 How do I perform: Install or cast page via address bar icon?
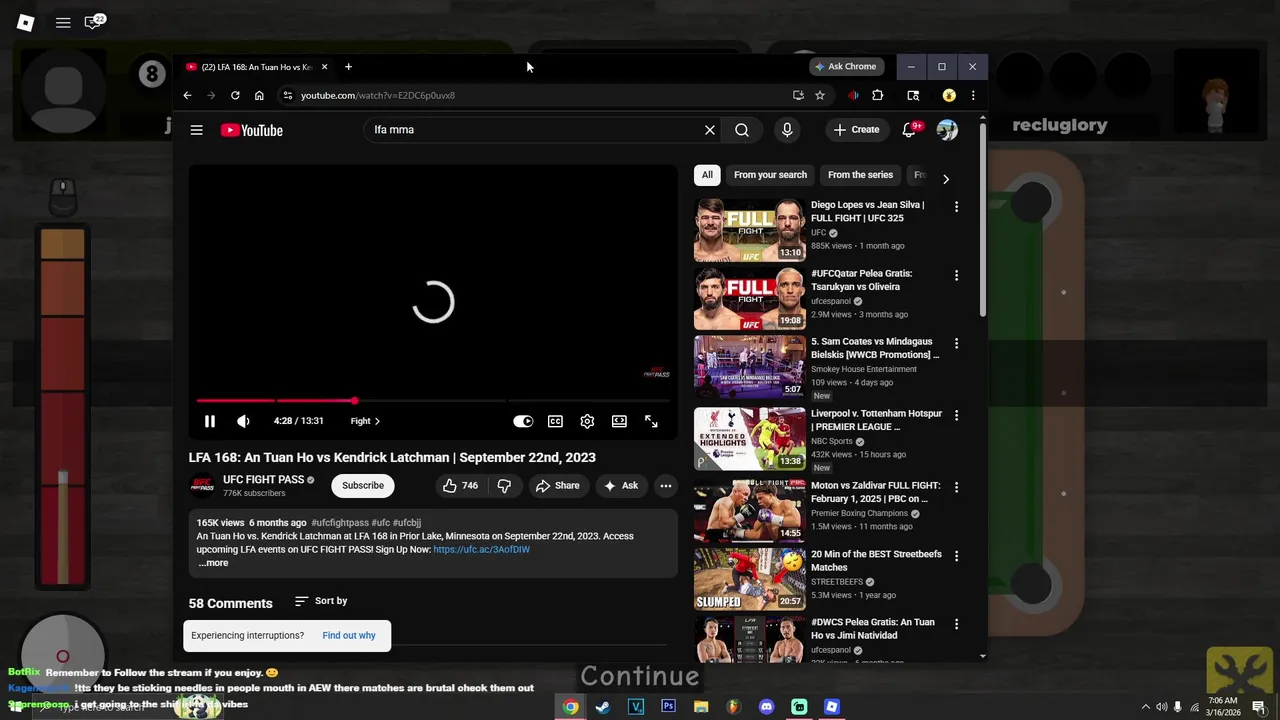tap(798, 95)
